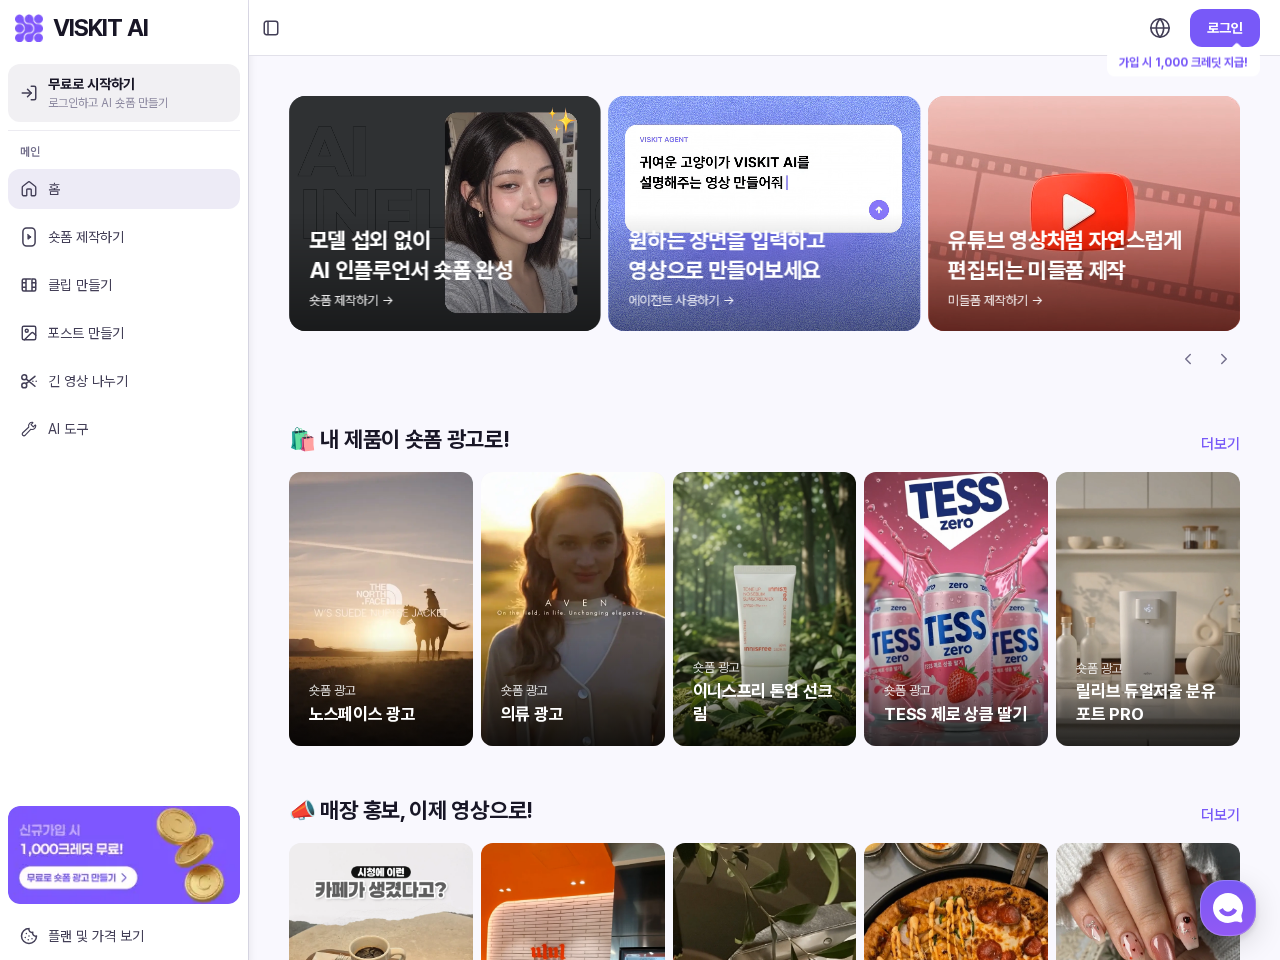This screenshot has height=960, width=1280.
Task: Click 무료로 숏폼 광고 만들기 promo button
Action: coord(78,877)
